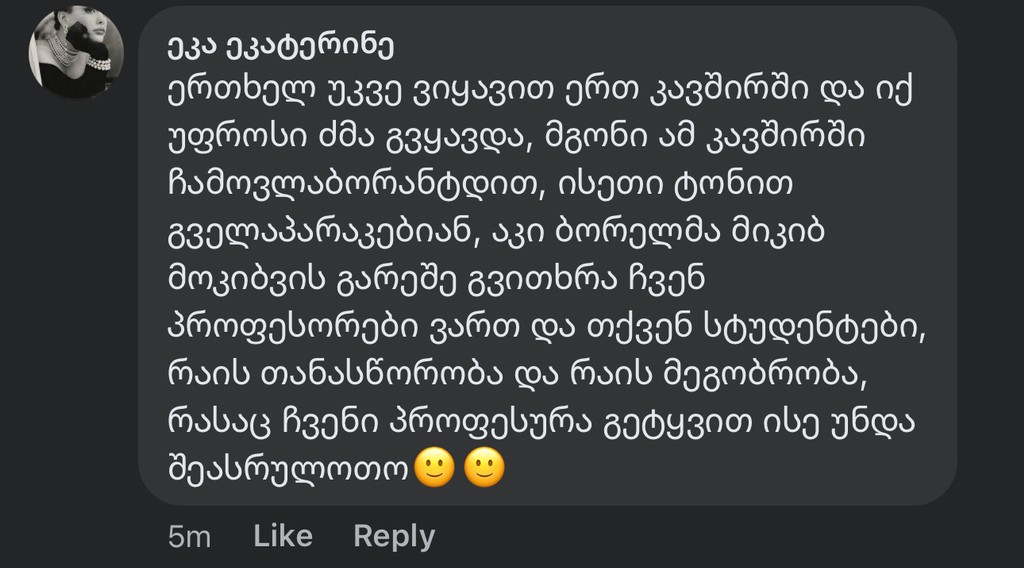Open commenter's profile picture avatar
Screen dimensions: 1024x568
click(76, 51)
